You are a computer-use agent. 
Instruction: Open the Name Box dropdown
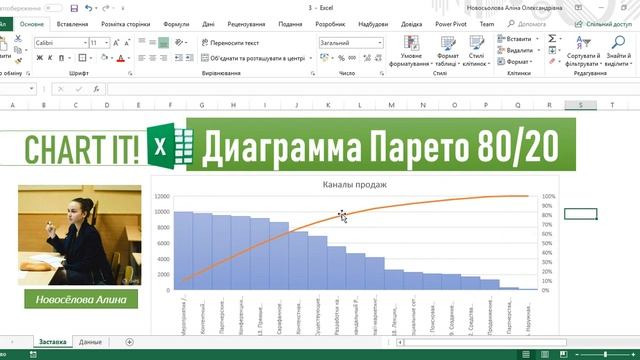(31, 89)
